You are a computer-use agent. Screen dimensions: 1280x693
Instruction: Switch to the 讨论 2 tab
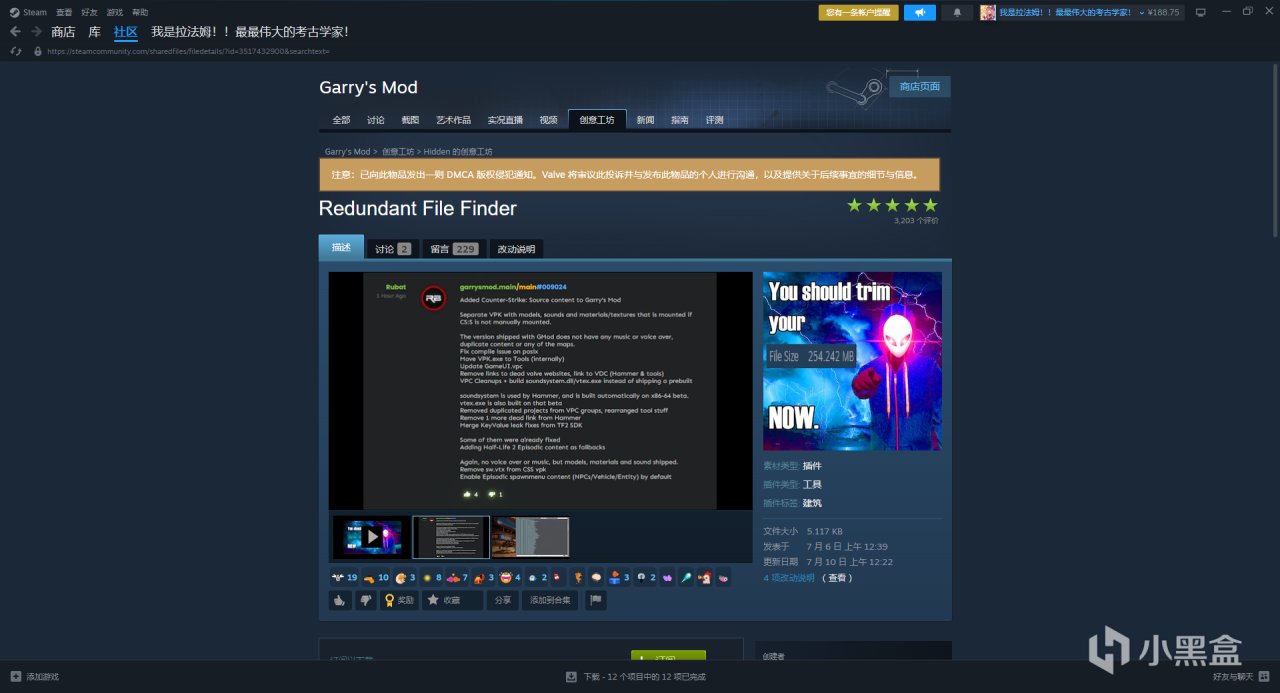tap(393, 249)
